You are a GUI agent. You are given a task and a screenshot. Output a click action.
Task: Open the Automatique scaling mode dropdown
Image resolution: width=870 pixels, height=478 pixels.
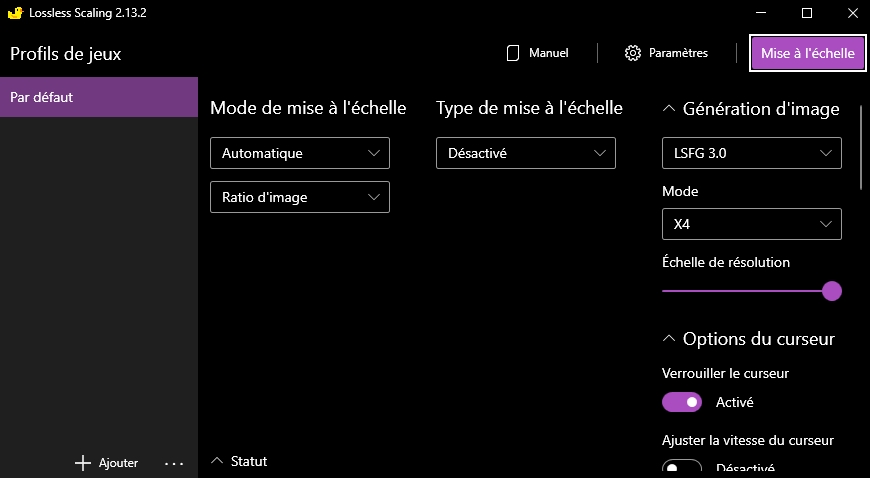pos(299,153)
